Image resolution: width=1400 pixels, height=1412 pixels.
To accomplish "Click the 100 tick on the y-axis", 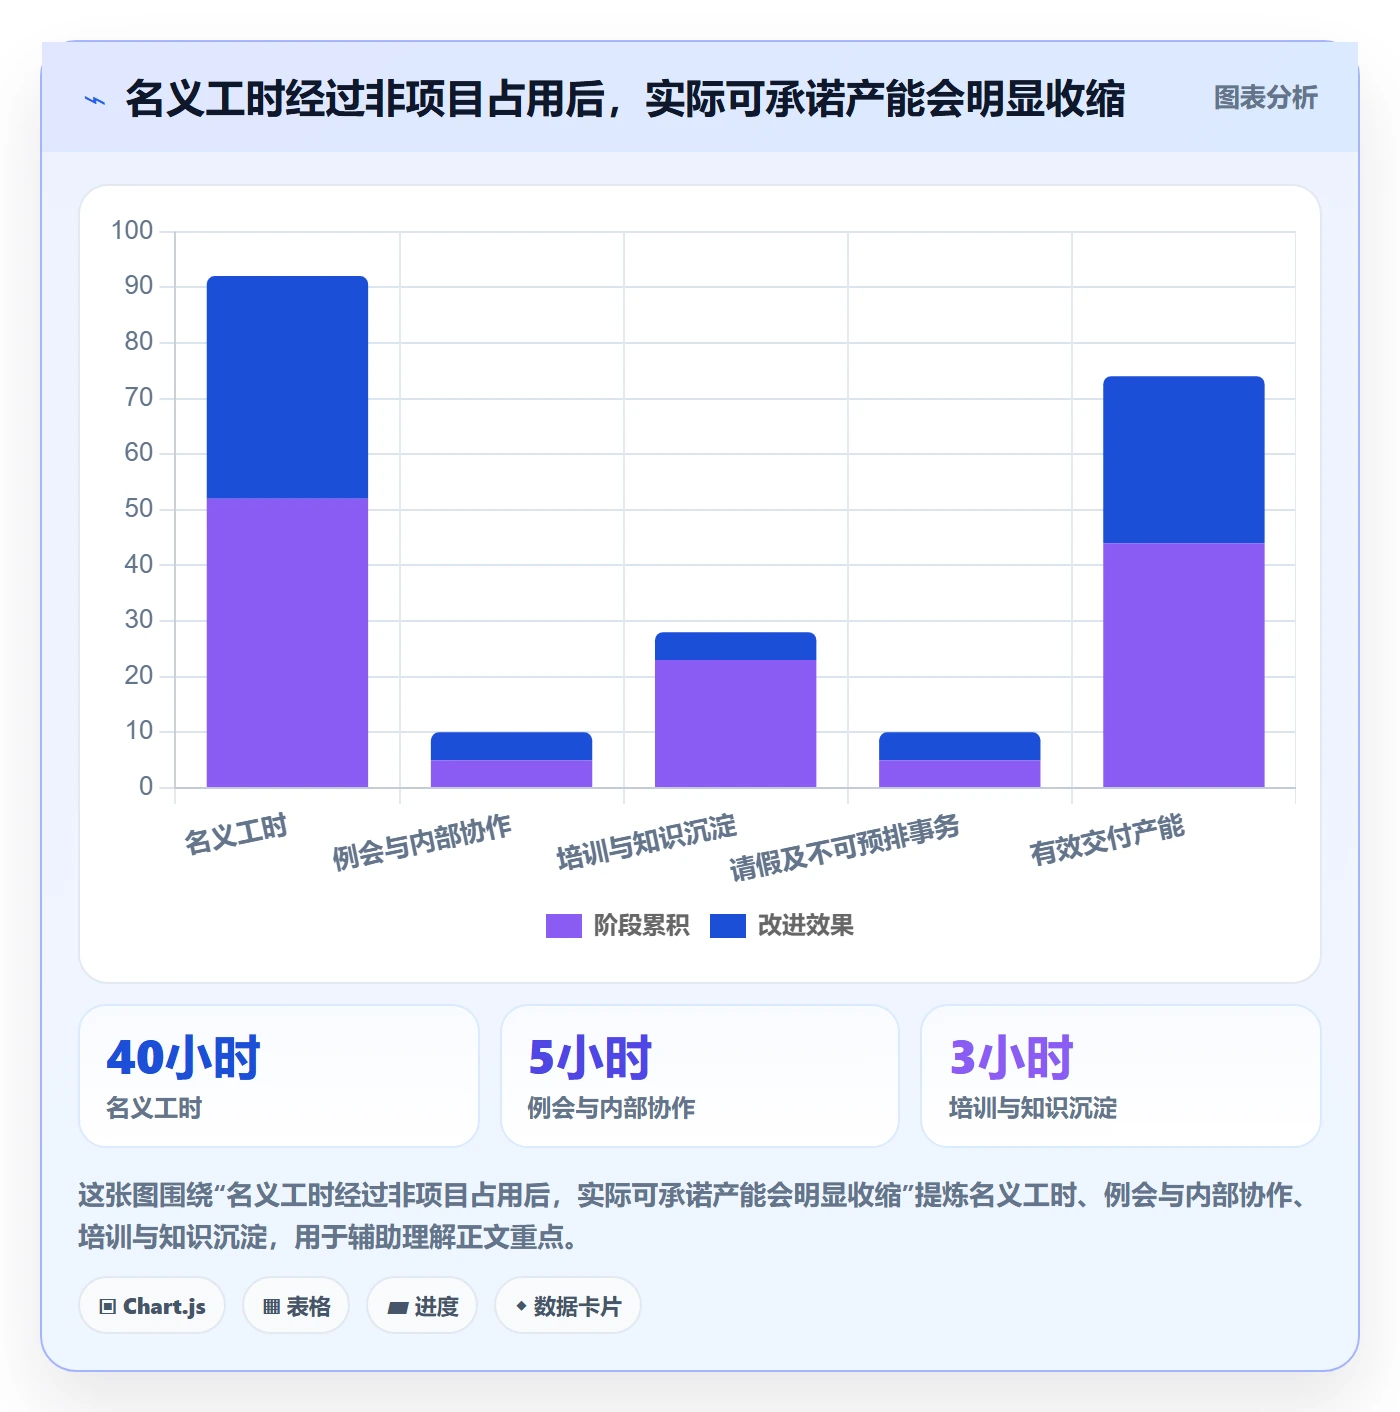I will [x=132, y=231].
